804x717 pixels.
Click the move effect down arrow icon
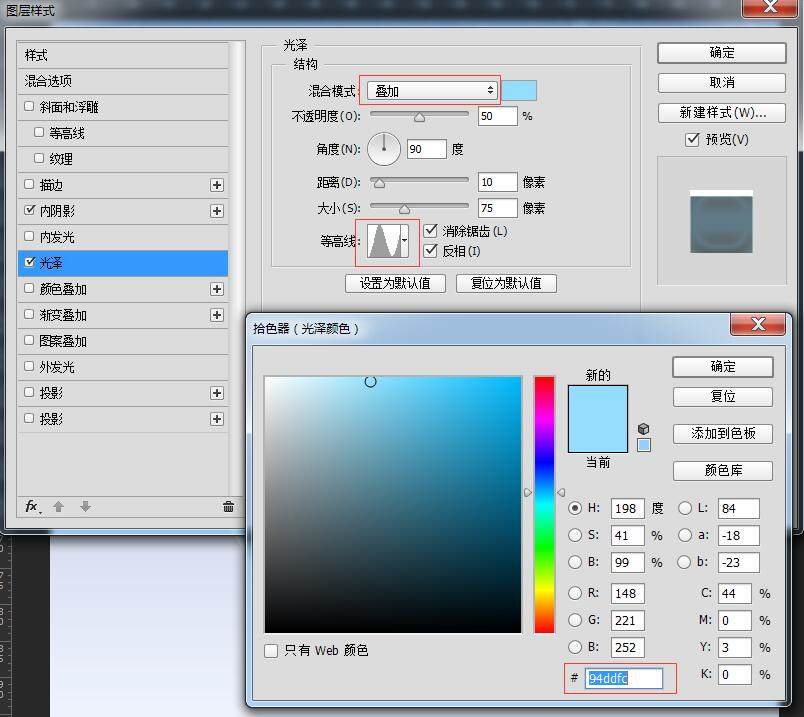[86, 507]
